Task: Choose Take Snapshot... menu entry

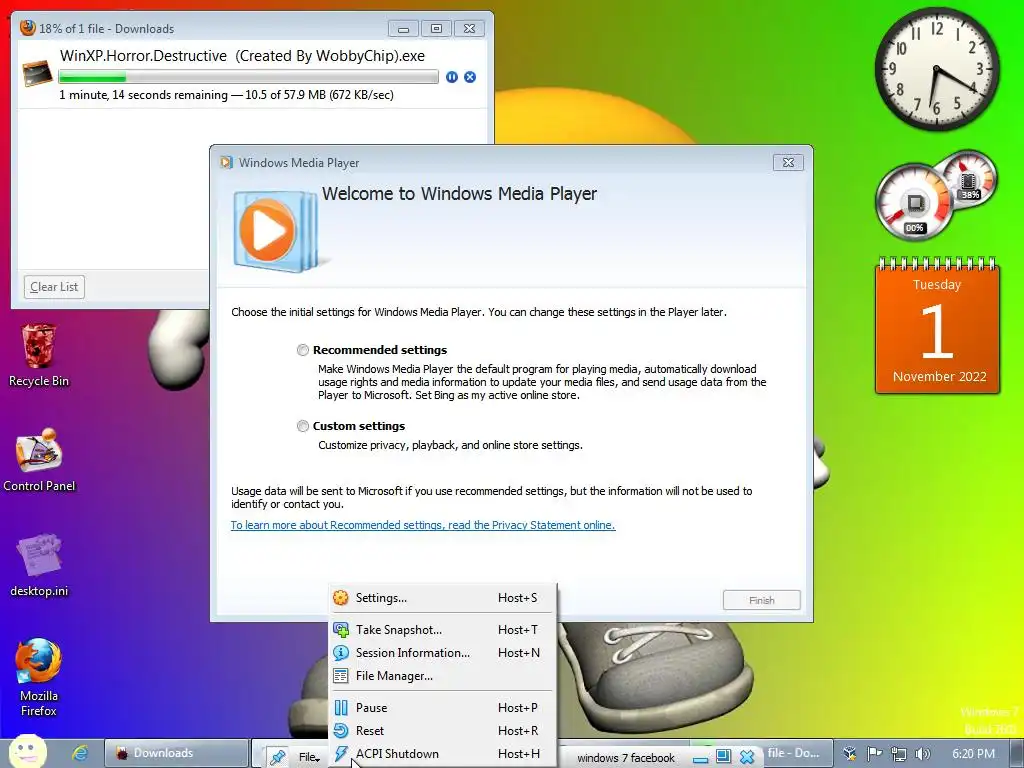Action: coord(443,630)
